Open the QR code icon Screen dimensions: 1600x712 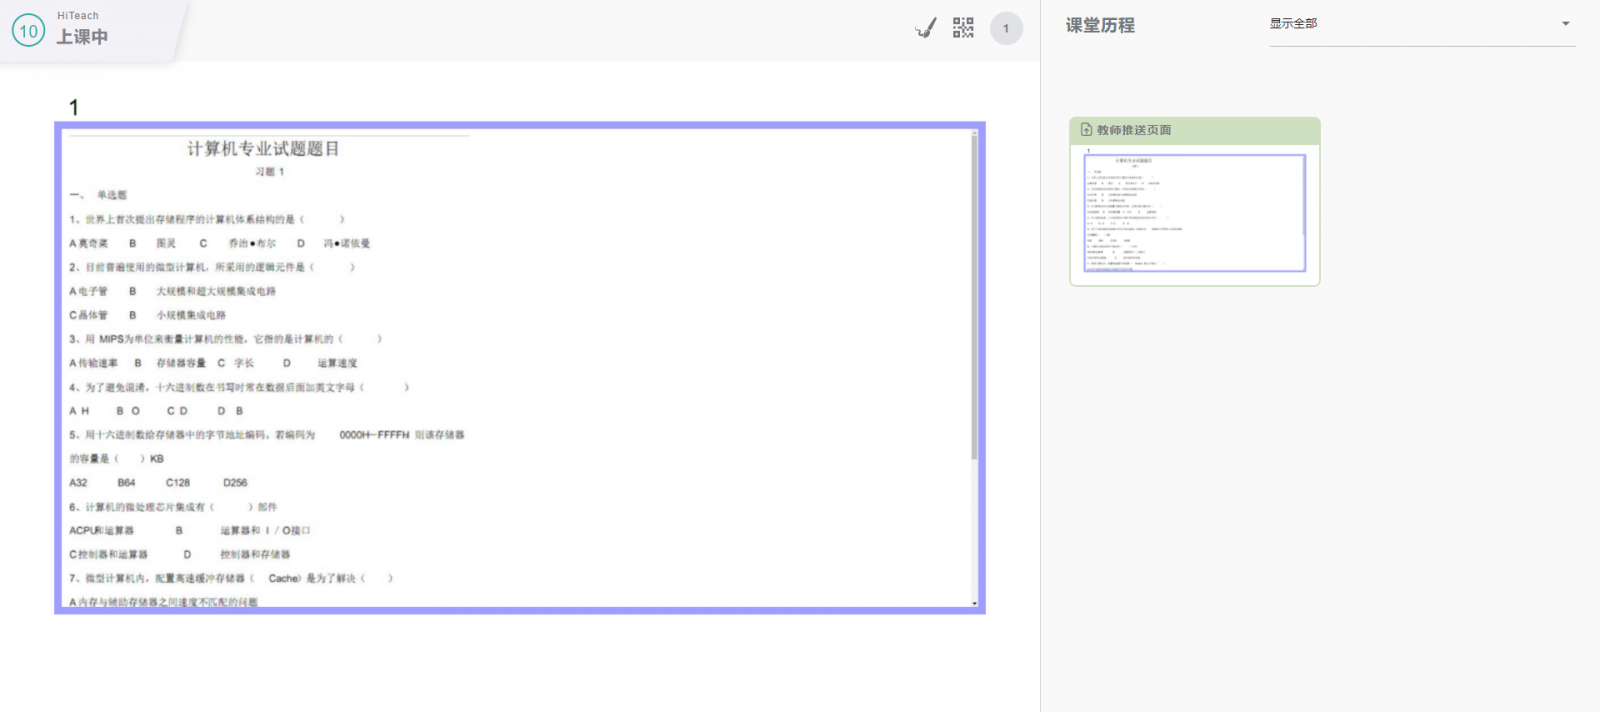point(963,28)
